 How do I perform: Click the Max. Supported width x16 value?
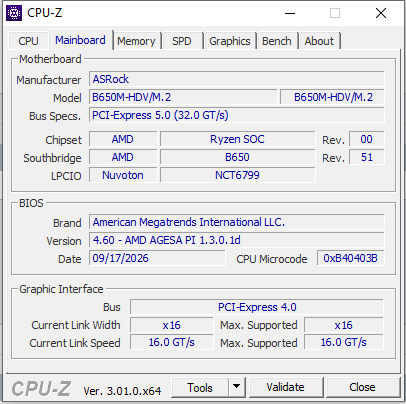coord(344,325)
